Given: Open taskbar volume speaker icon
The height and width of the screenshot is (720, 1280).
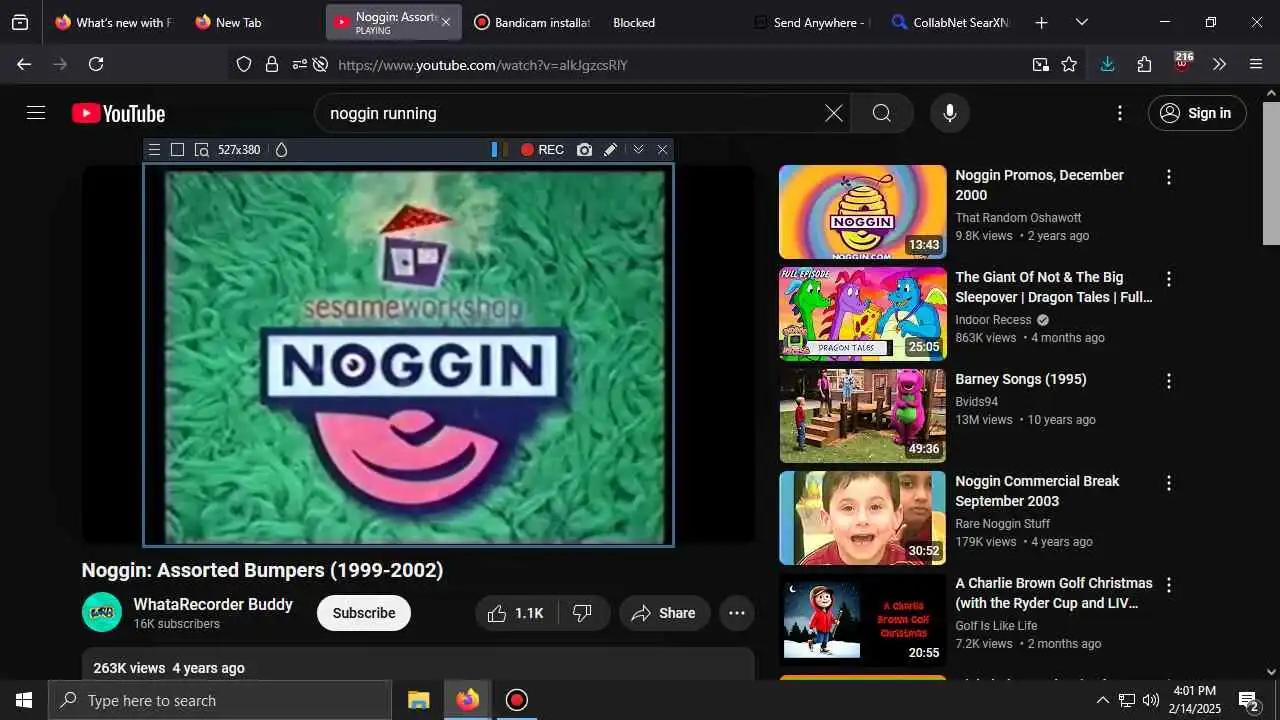Looking at the screenshot, I should click(1151, 700).
